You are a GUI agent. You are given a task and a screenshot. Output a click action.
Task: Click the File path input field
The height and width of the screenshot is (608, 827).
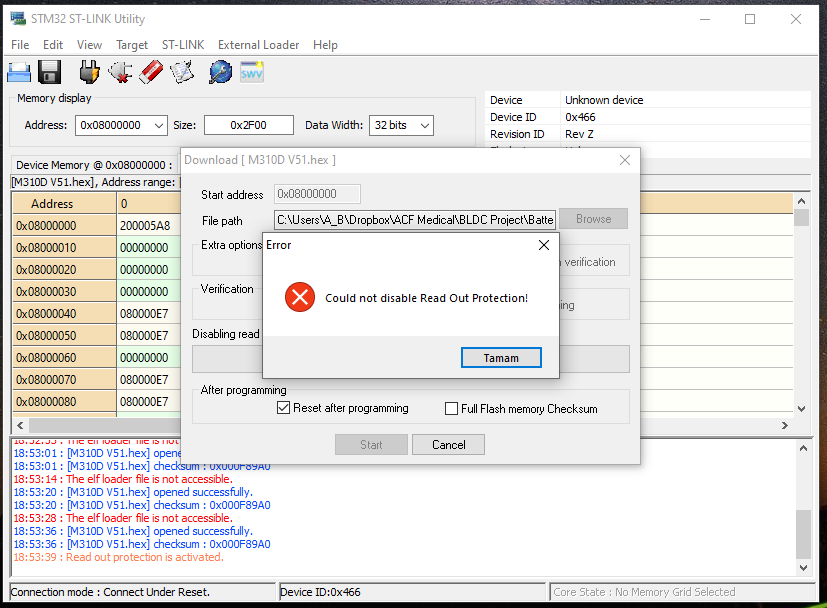pos(415,219)
